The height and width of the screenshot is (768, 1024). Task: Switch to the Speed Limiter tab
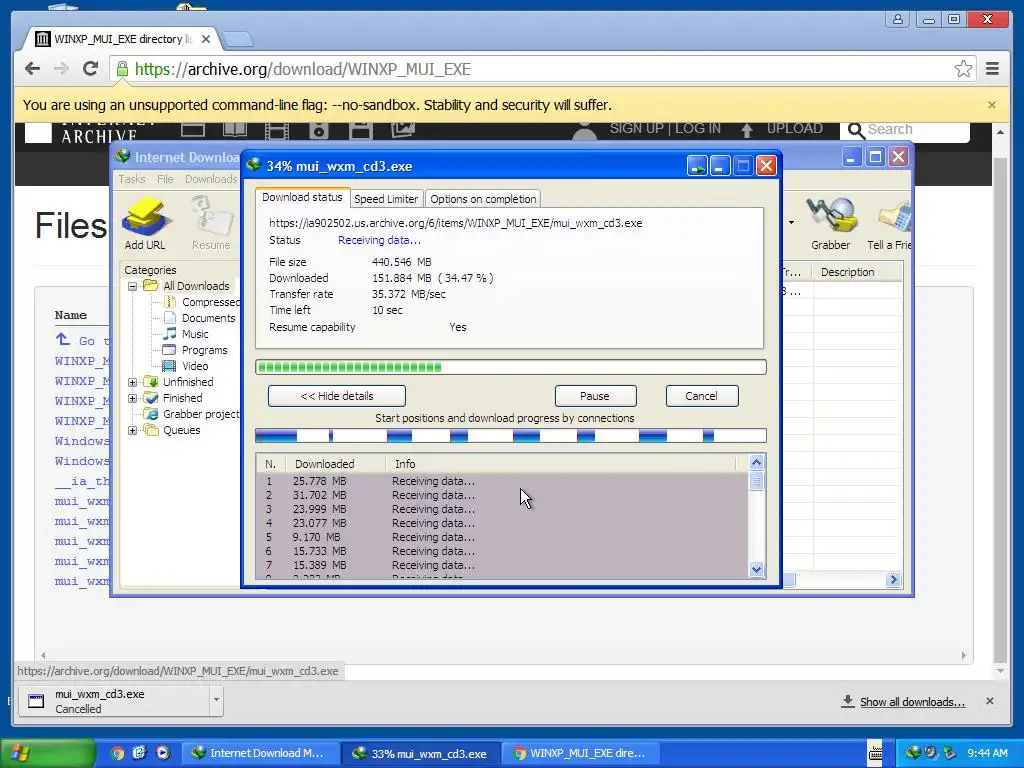pos(386,199)
